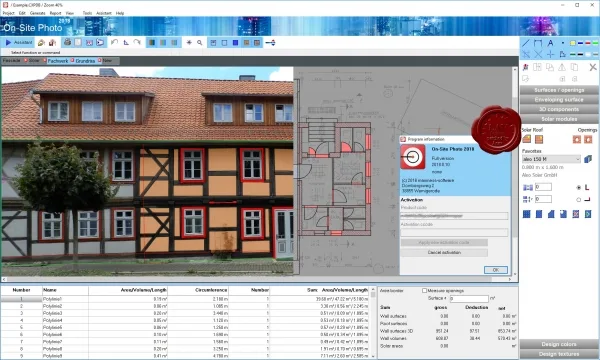Select the large X cross-lines tool
Viewport: 600px width, 360px height.
[538, 54]
